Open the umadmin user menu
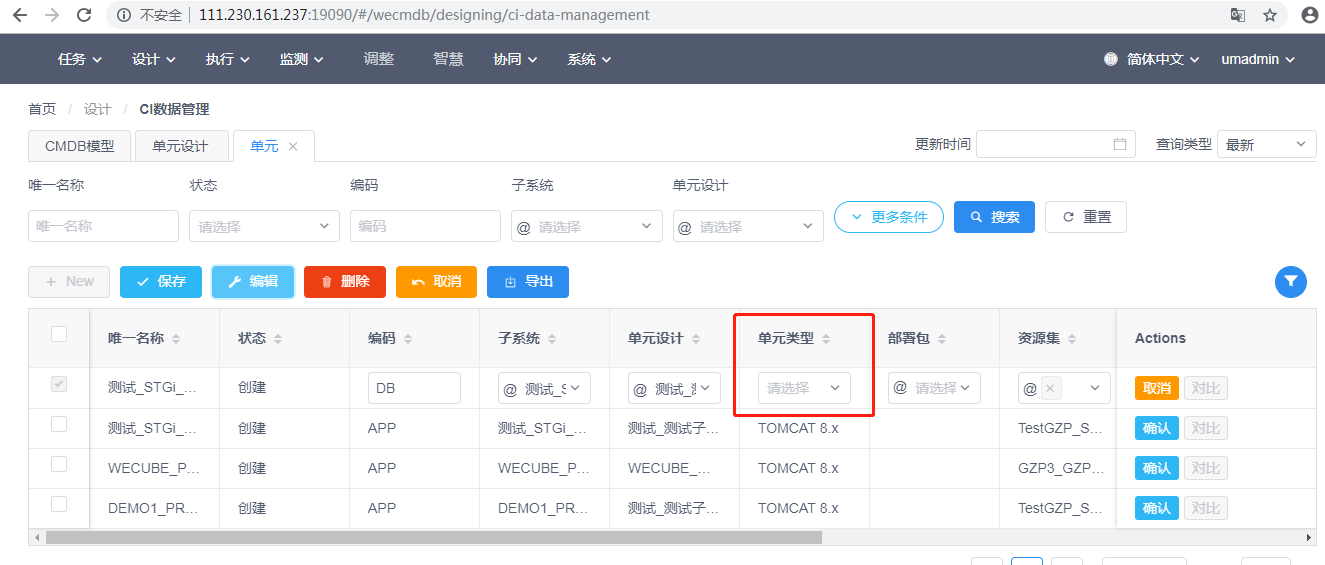 point(1258,59)
